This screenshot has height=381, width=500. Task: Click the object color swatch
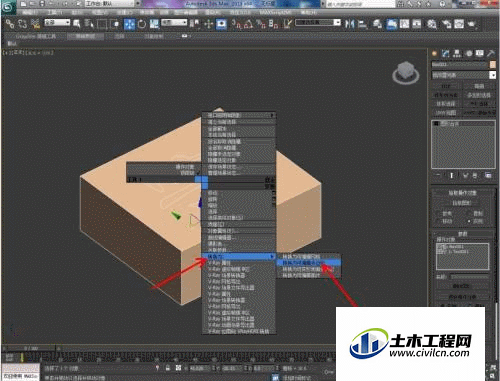point(492,64)
